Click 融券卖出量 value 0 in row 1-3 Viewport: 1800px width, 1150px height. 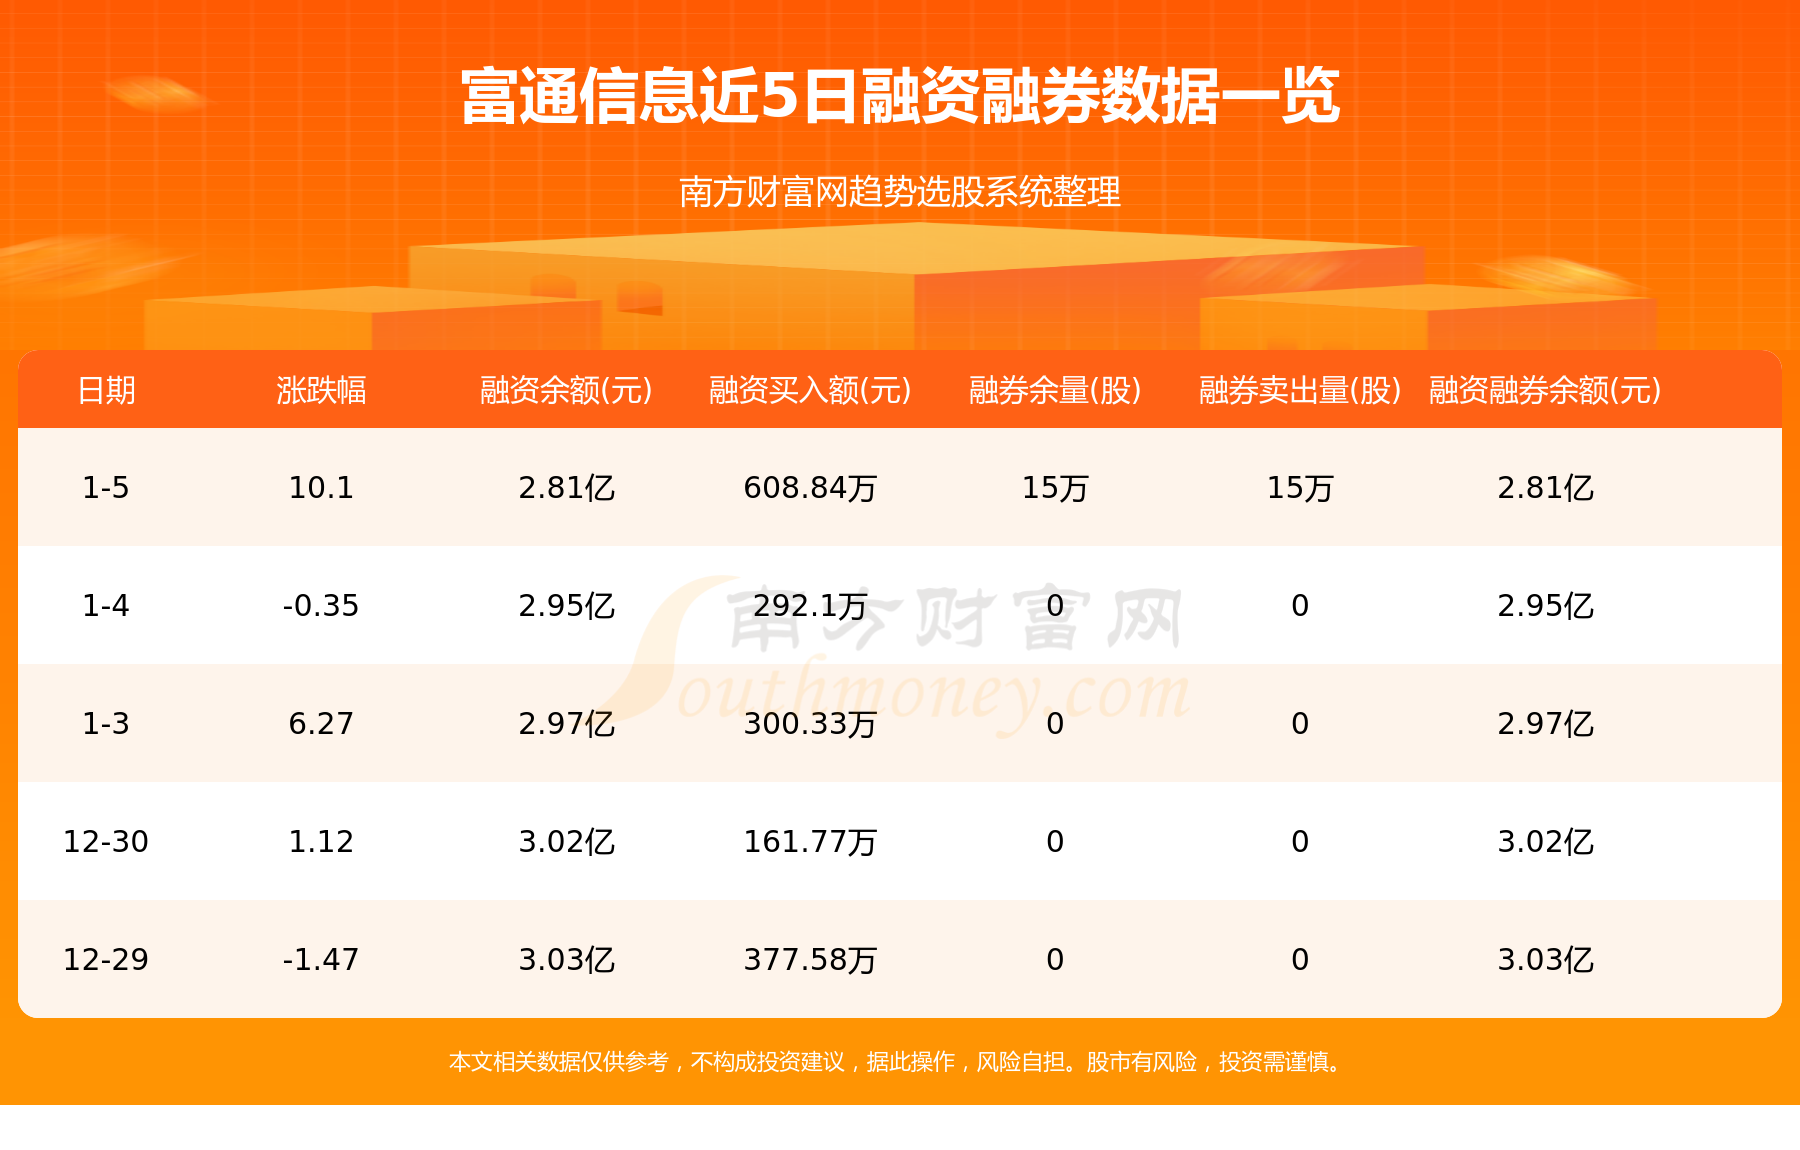pyautogui.click(x=1300, y=724)
